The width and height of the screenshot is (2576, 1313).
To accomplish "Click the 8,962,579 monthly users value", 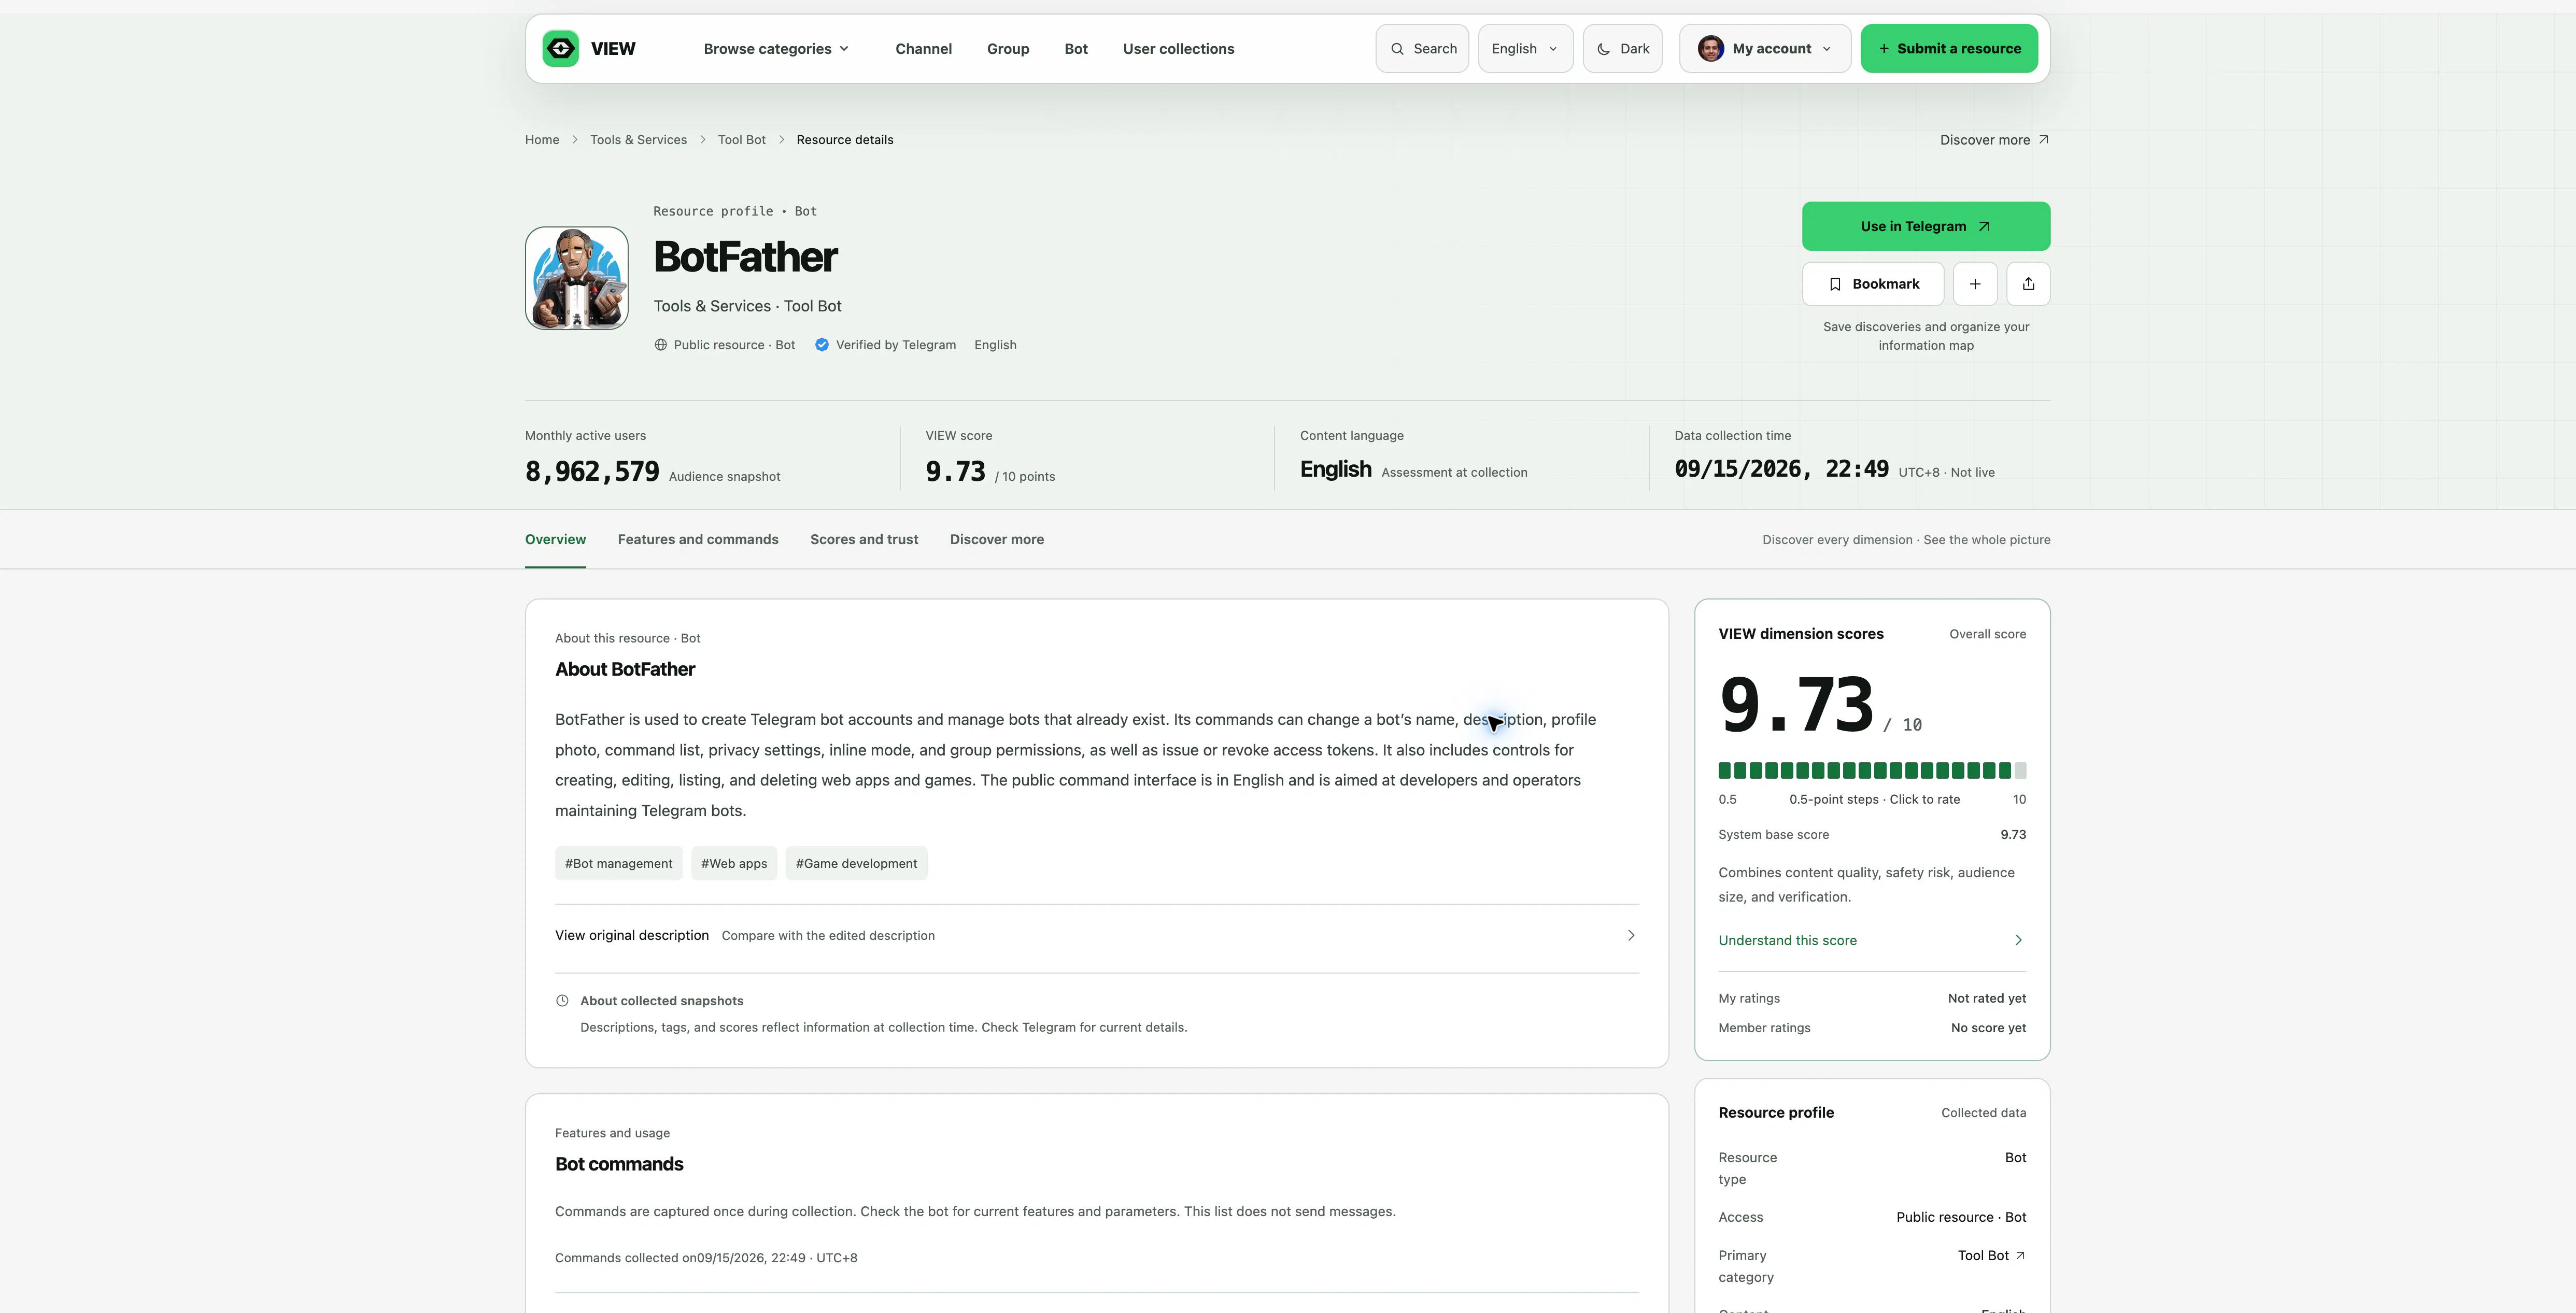I will pos(592,472).
